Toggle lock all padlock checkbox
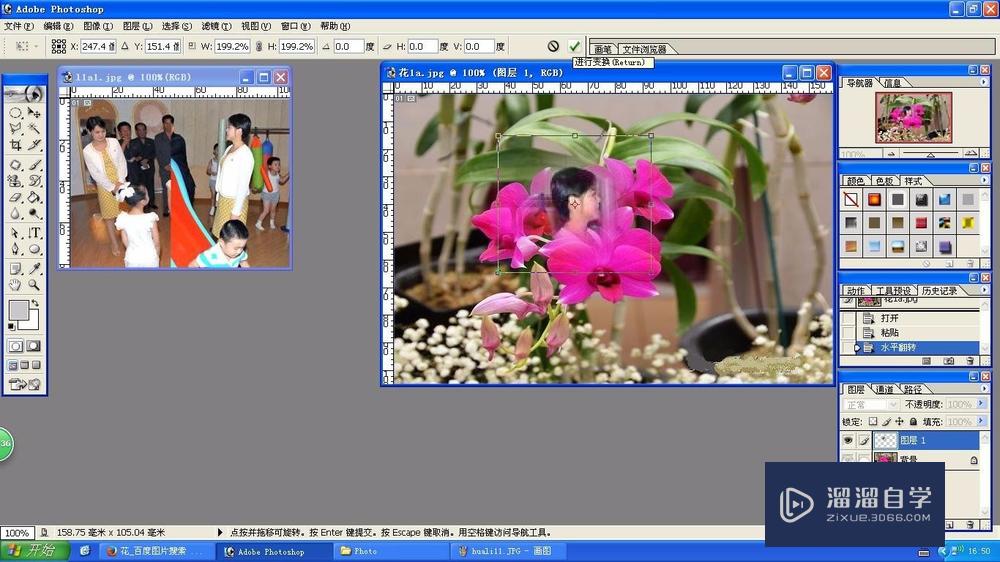 [913, 422]
